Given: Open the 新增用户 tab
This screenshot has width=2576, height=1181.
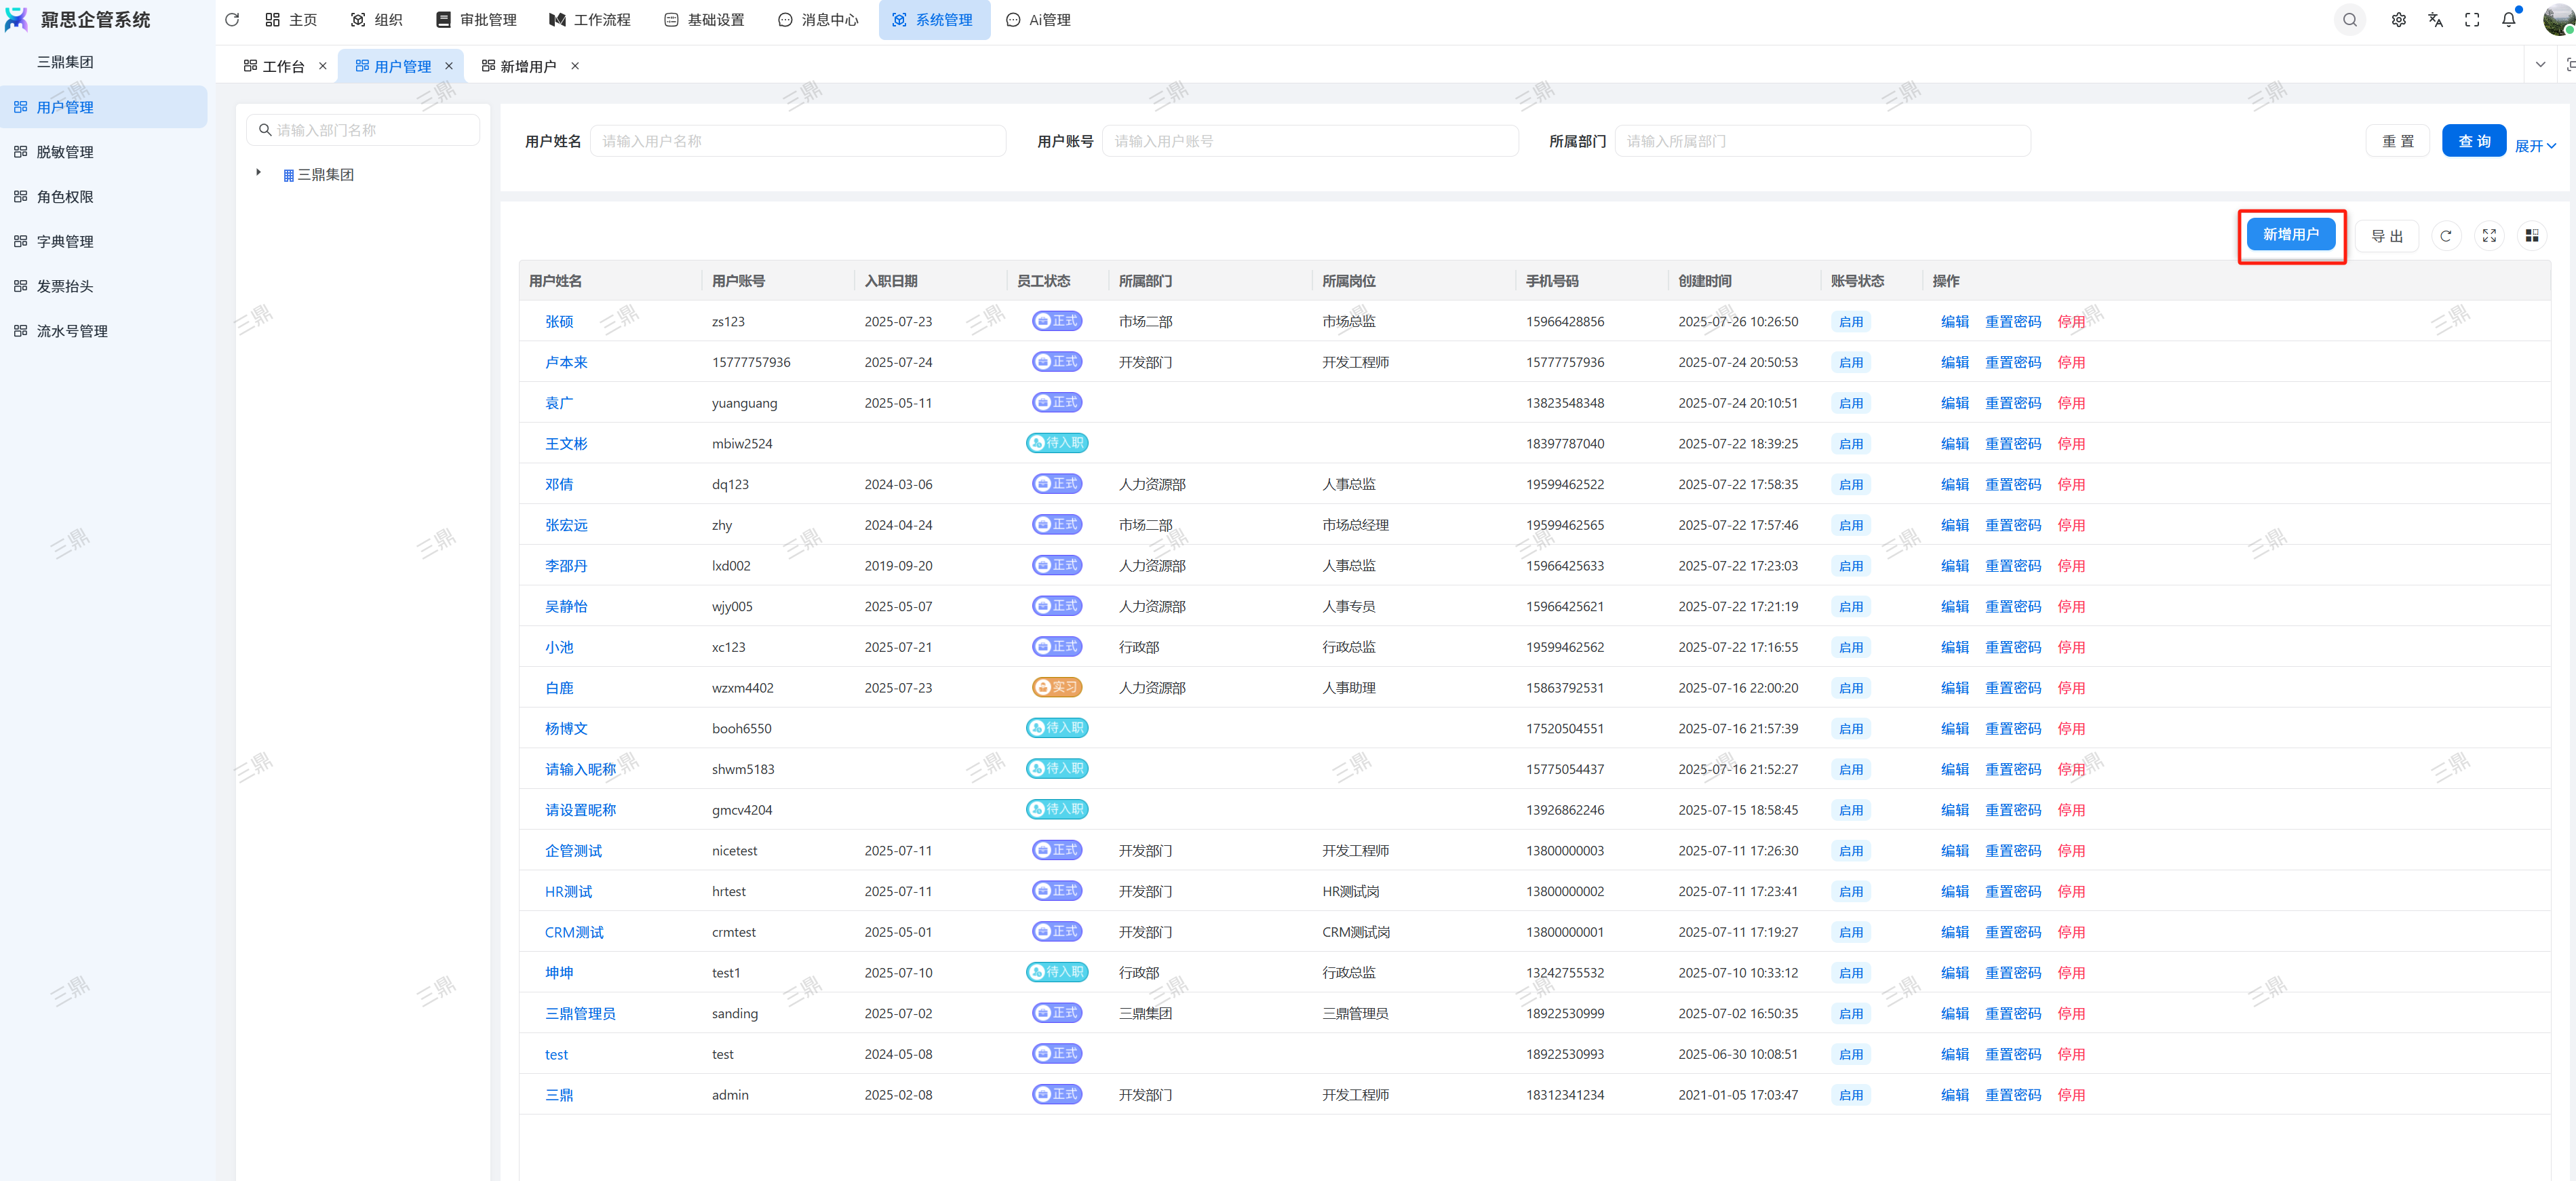Looking at the screenshot, I should [x=528, y=66].
